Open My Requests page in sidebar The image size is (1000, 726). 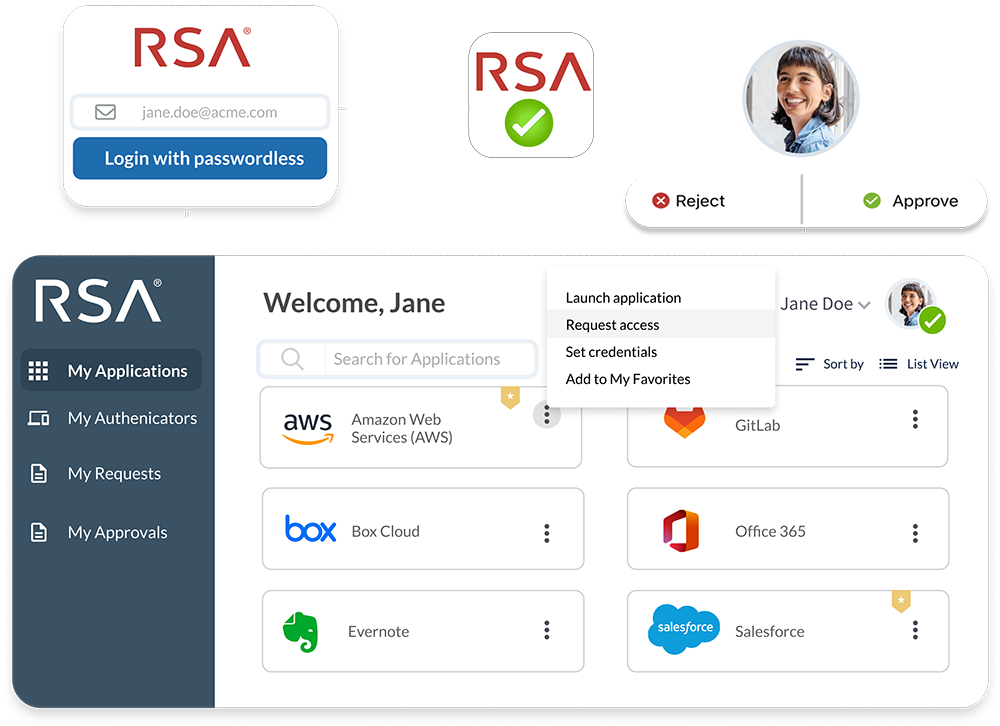coord(96,473)
